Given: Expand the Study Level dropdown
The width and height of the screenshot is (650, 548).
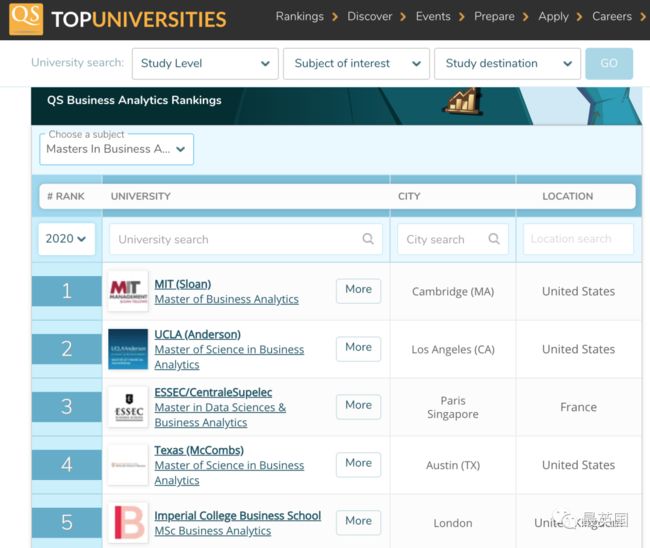Looking at the screenshot, I should pyautogui.click(x=205, y=63).
